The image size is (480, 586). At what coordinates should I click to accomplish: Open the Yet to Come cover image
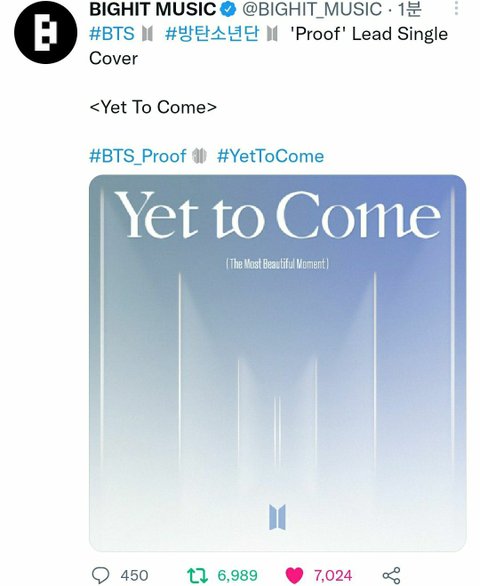(277, 363)
